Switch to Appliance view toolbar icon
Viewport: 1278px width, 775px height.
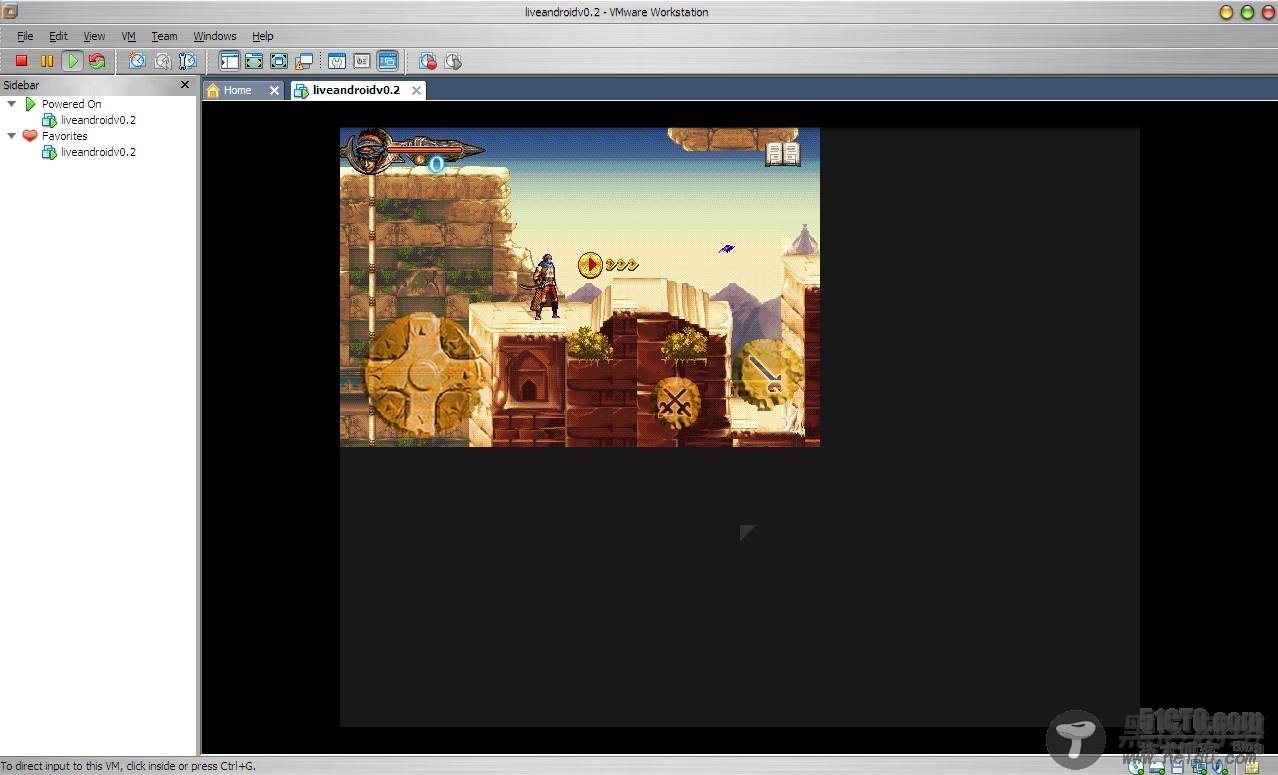point(362,61)
